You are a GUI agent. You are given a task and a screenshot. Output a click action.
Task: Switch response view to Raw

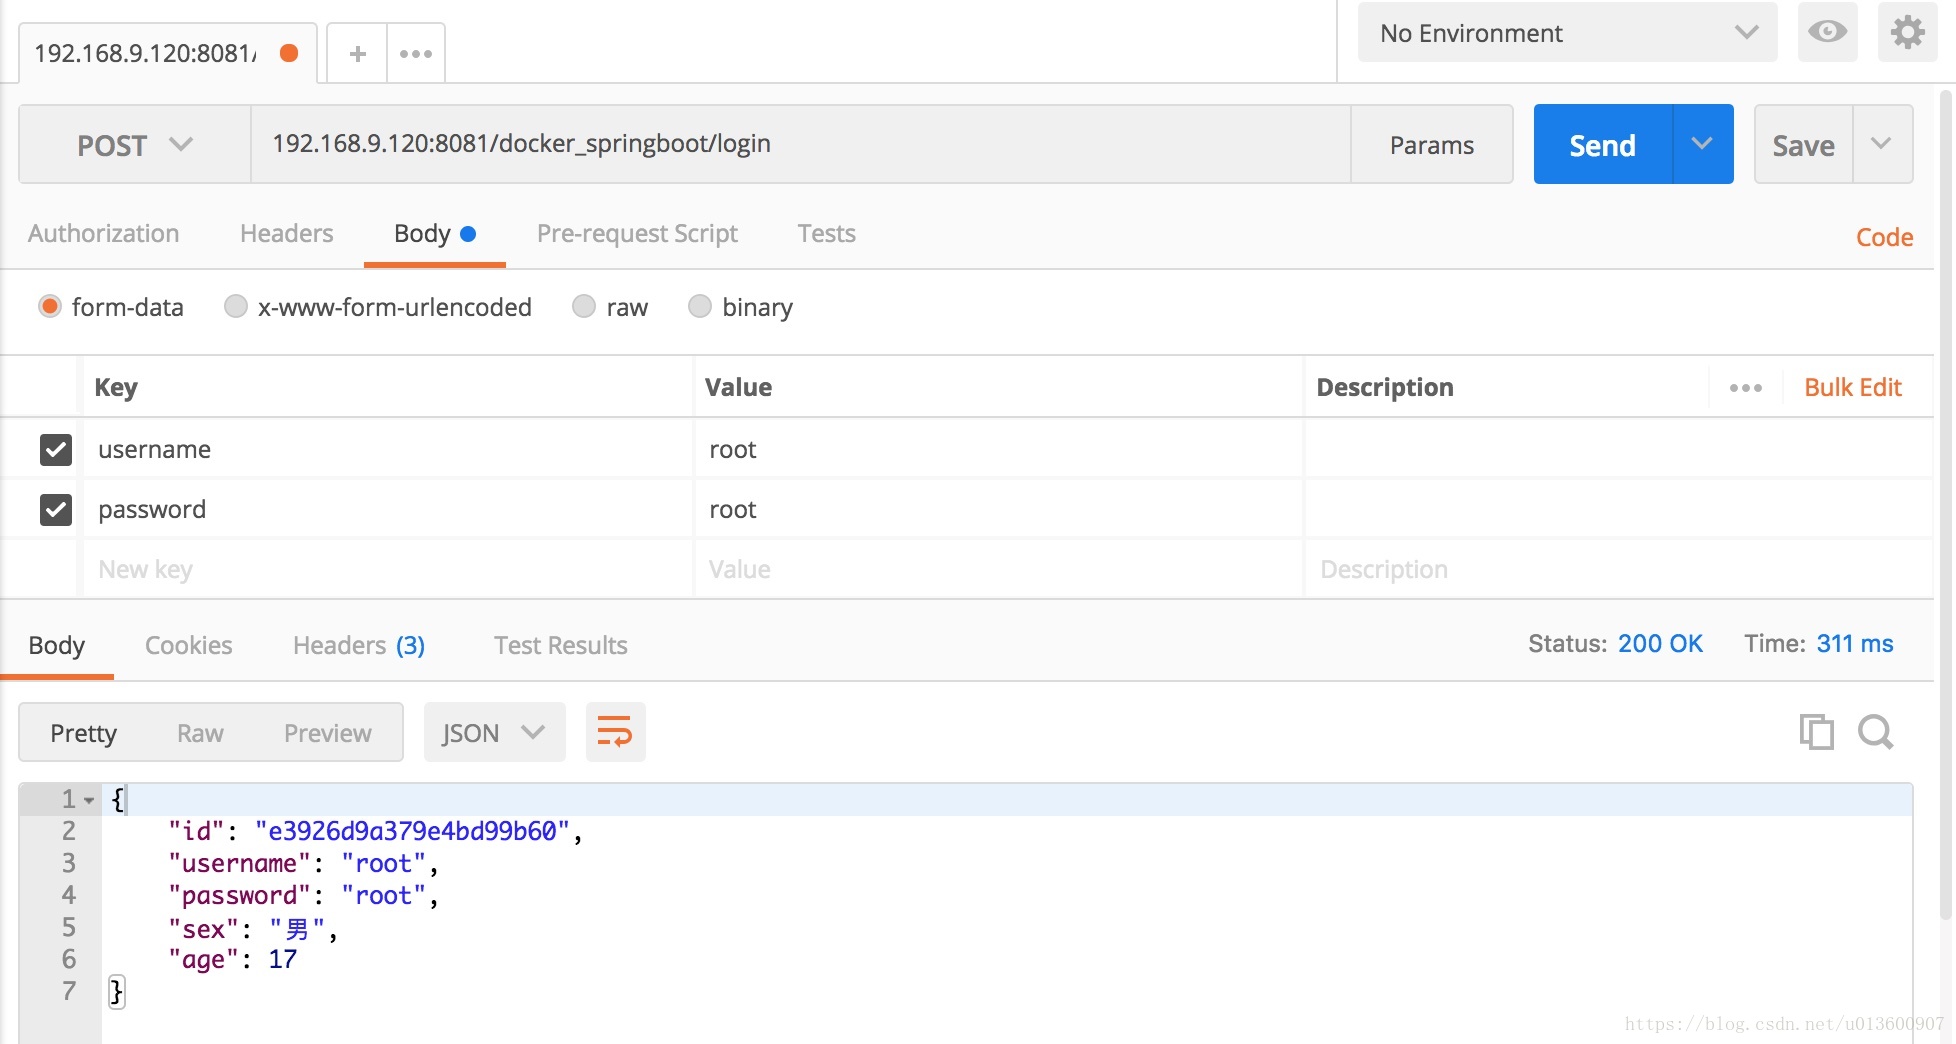(x=200, y=733)
